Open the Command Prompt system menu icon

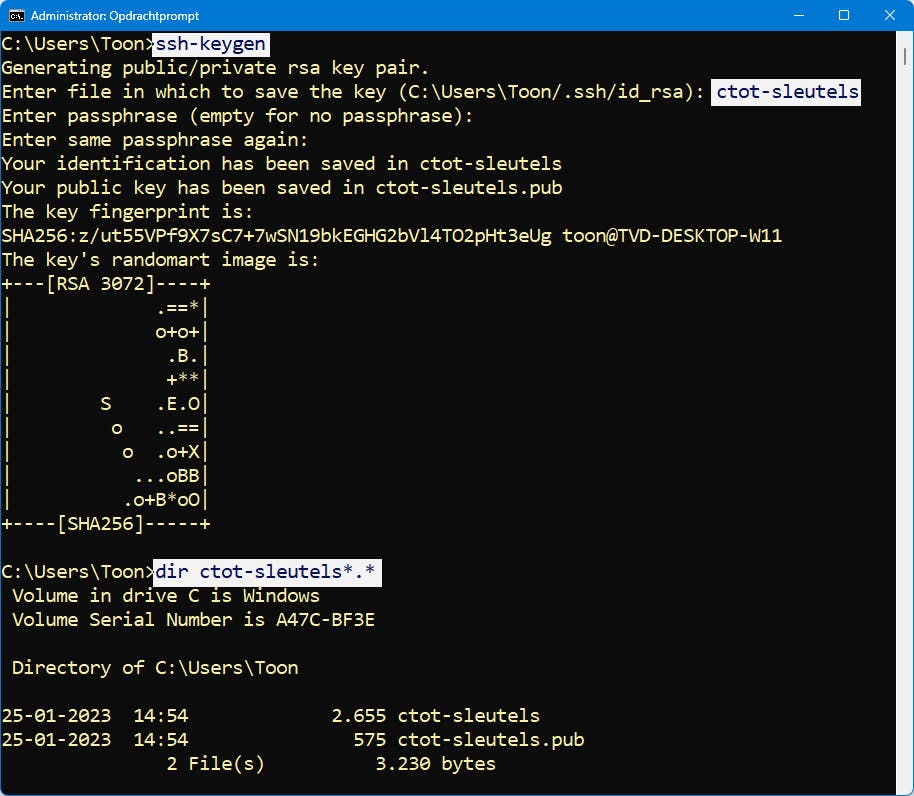16,16
